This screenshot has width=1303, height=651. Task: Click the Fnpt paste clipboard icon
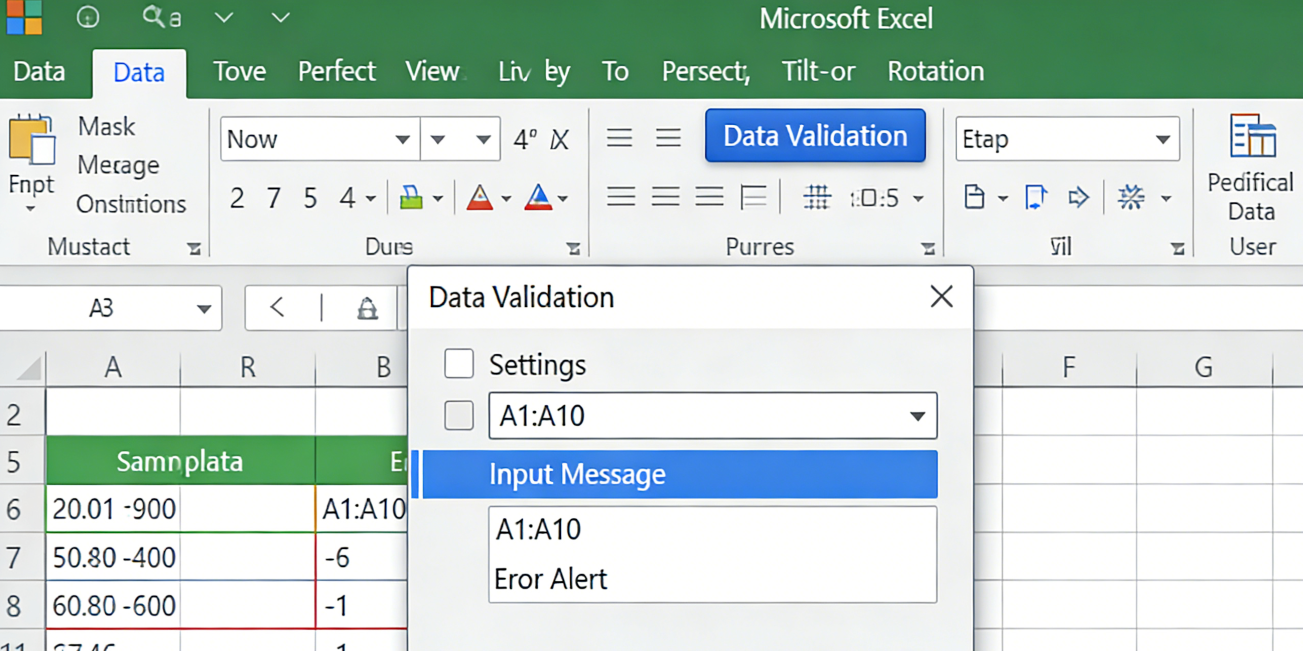pyautogui.click(x=32, y=139)
